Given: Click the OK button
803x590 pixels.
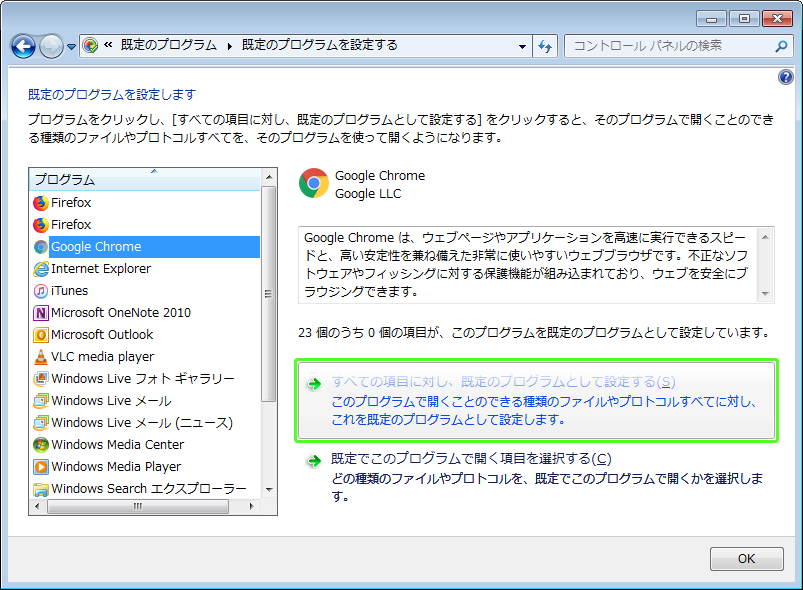Looking at the screenshot, I should click(747, 559).
